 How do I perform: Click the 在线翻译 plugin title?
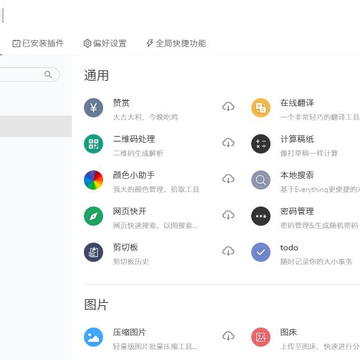click(x=297, y=103)
